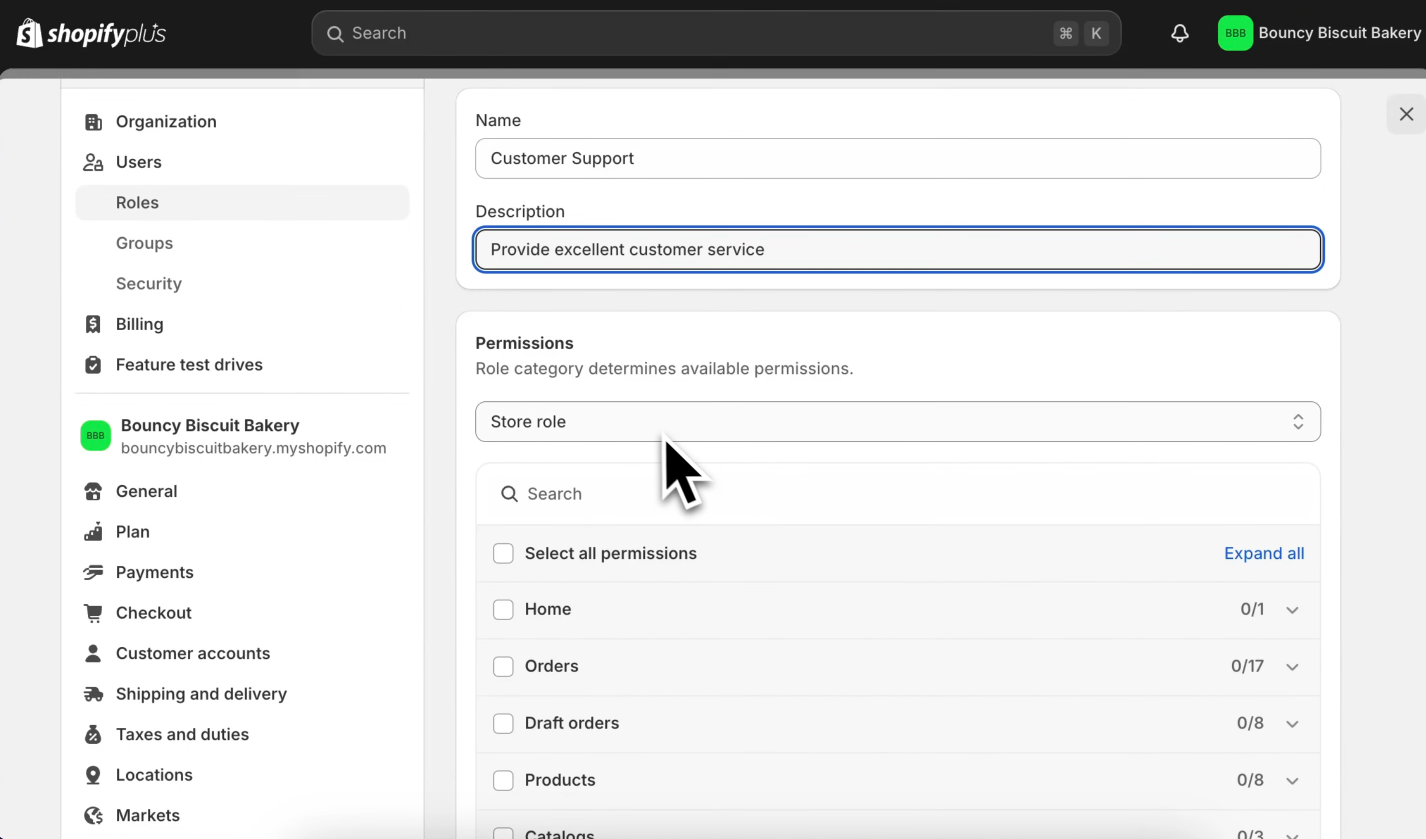The image size is (1426, 839).
Task: Close the settings panel with X
Action: click(1406, 114)
